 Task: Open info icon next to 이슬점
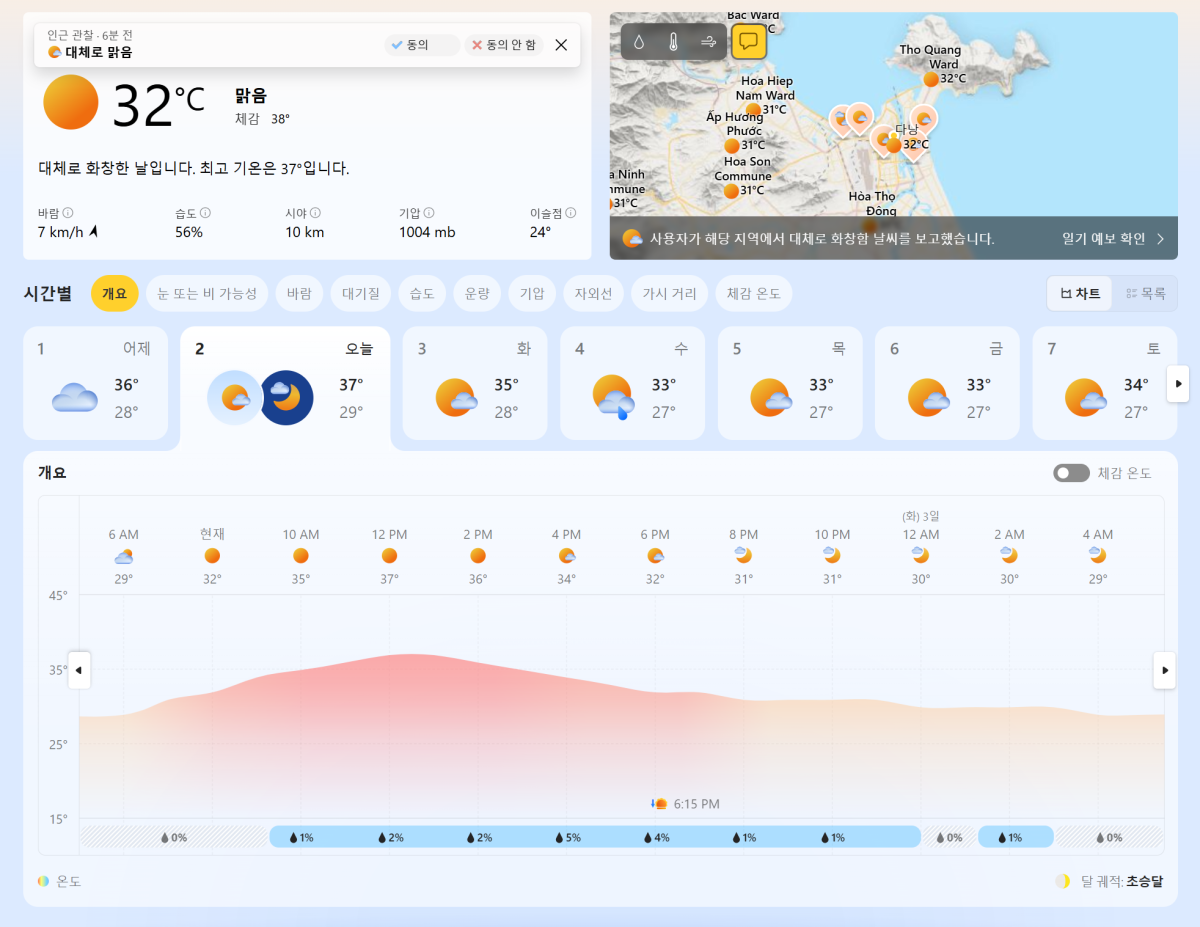(x=571, y=213)
